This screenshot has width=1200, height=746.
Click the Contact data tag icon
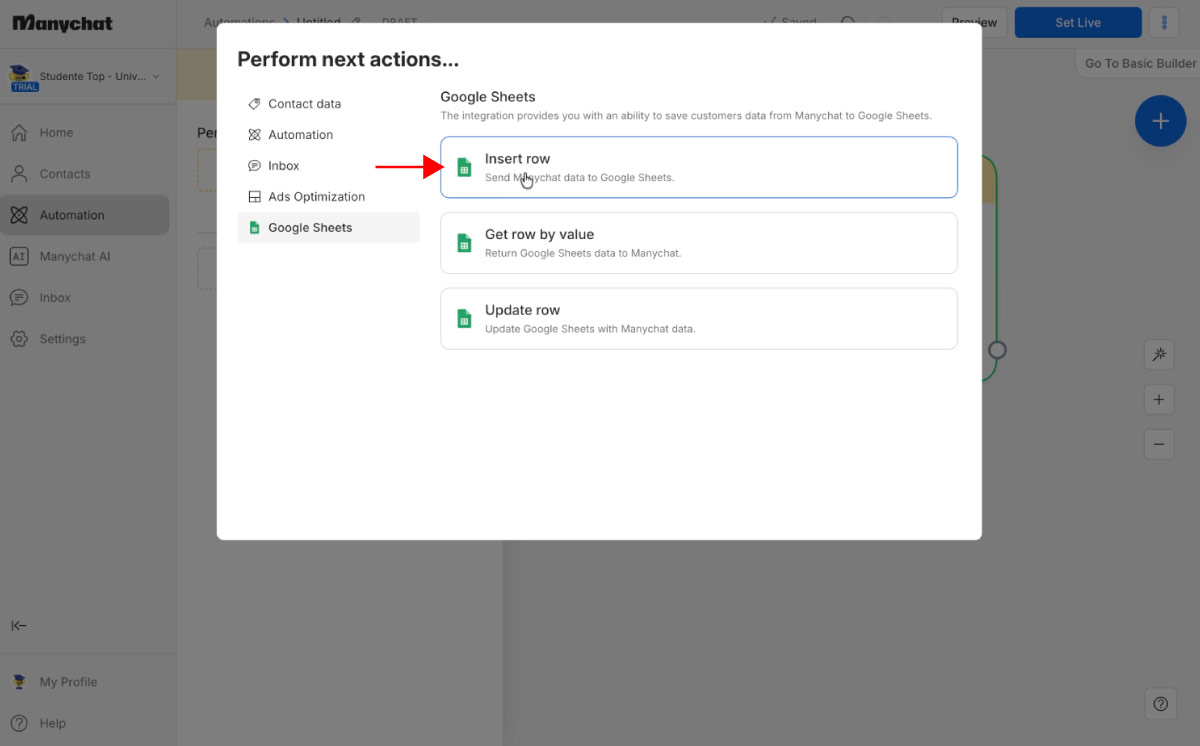tap(254, 104)
